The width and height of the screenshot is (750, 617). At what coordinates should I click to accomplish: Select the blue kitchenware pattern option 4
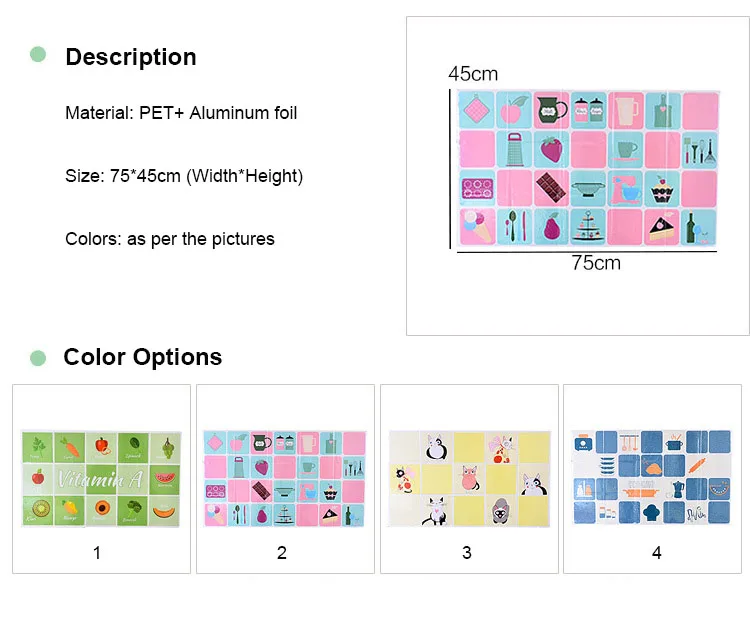(x=652, y=477)
